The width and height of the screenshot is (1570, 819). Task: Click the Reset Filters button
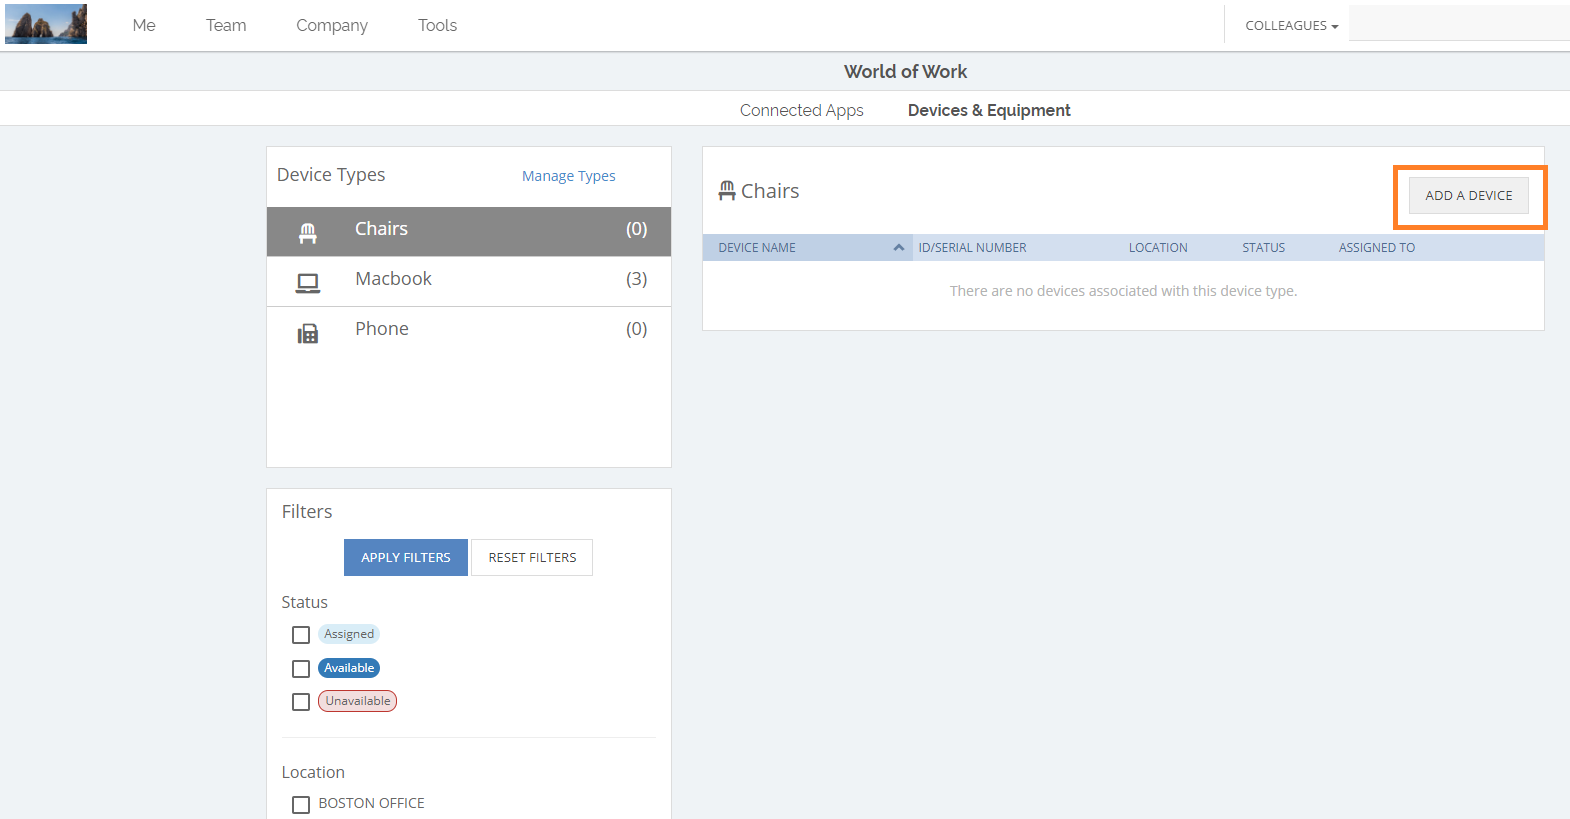[532, 558]
